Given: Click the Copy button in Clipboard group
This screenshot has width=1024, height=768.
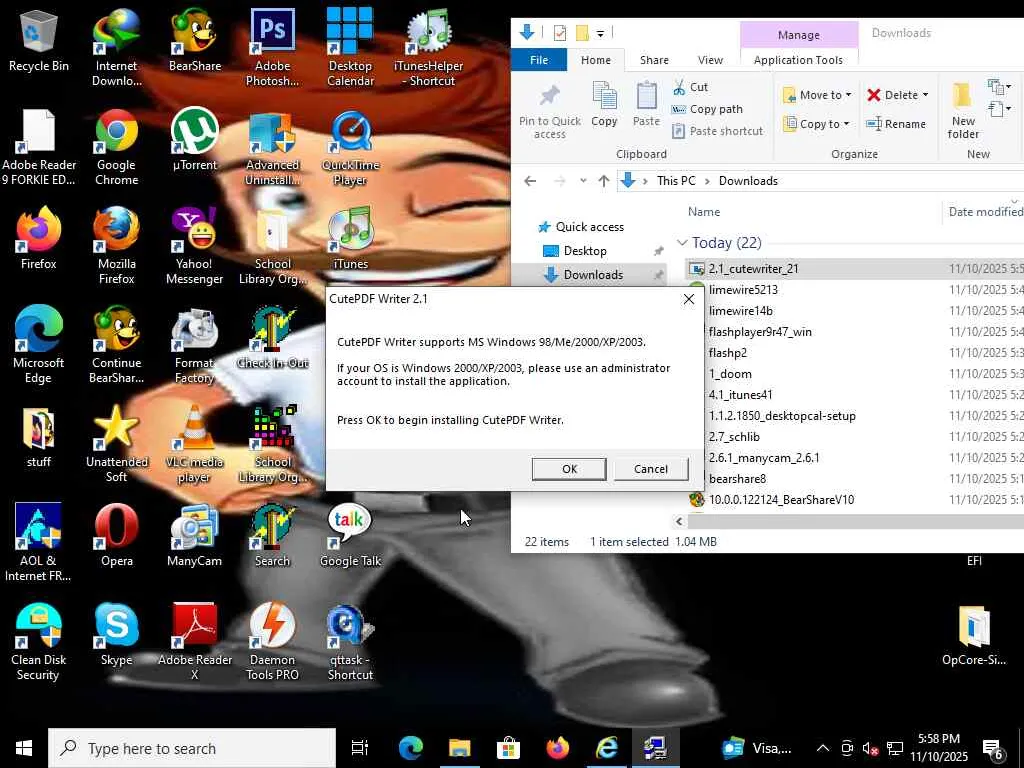Looking at the screenshot, I should (604, 104).
